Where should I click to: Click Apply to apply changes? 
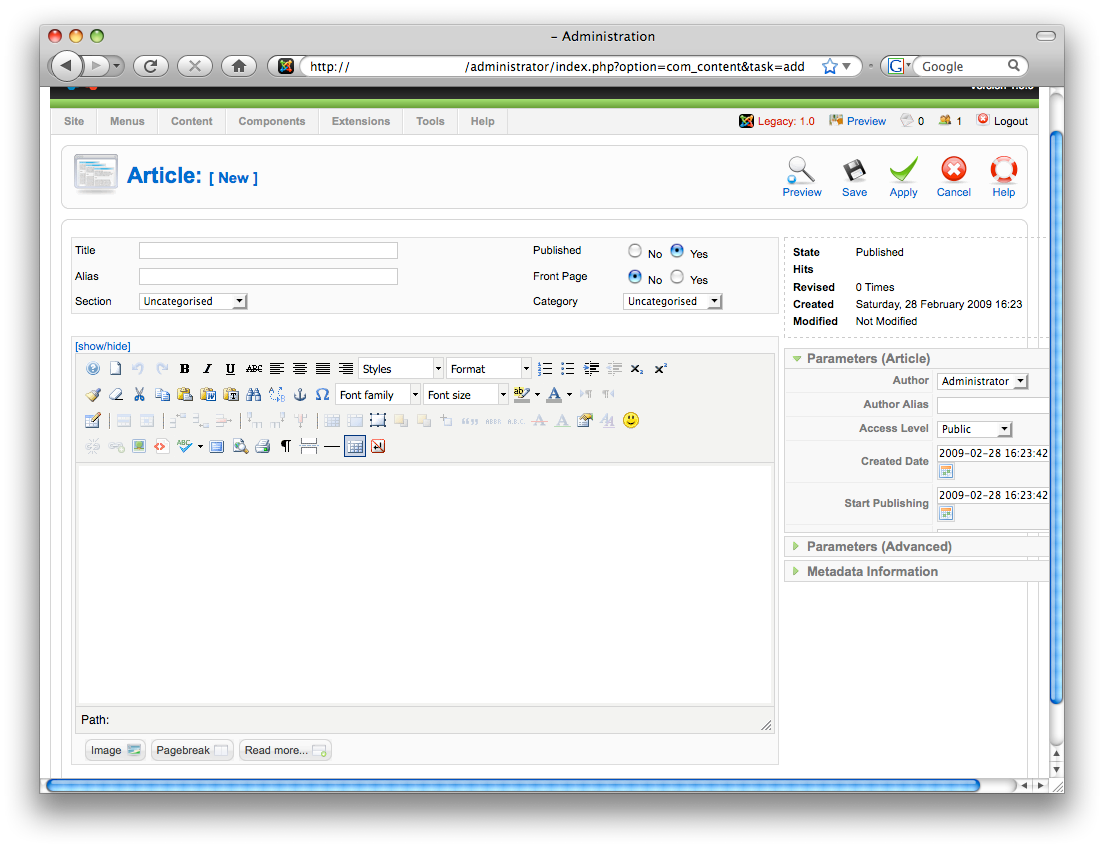(903, 177)
